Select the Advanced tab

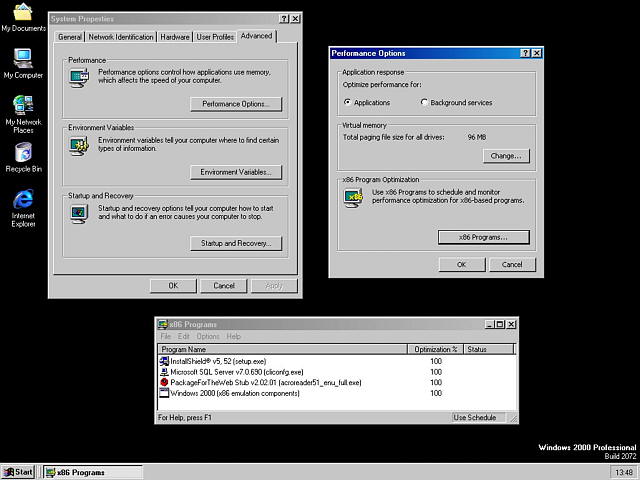point(256,36)
